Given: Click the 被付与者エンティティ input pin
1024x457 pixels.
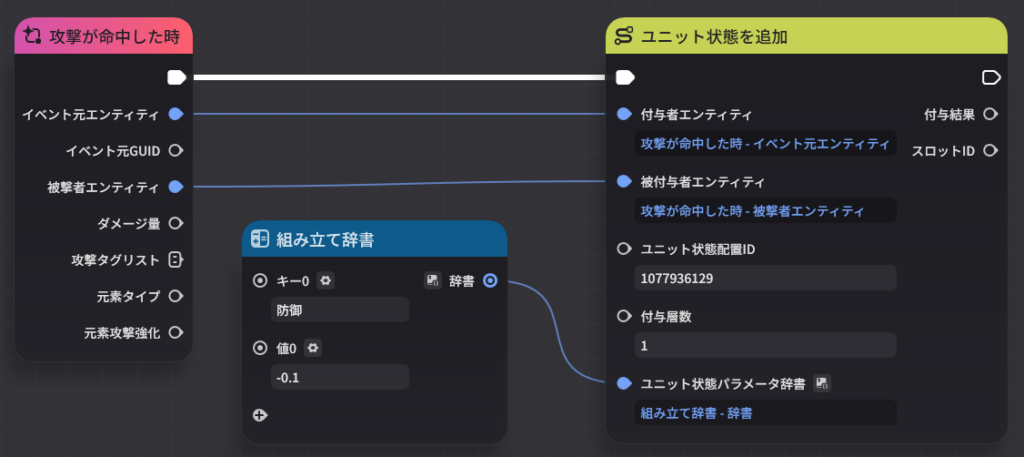Looking at the screenshot, I should (624, 181).
